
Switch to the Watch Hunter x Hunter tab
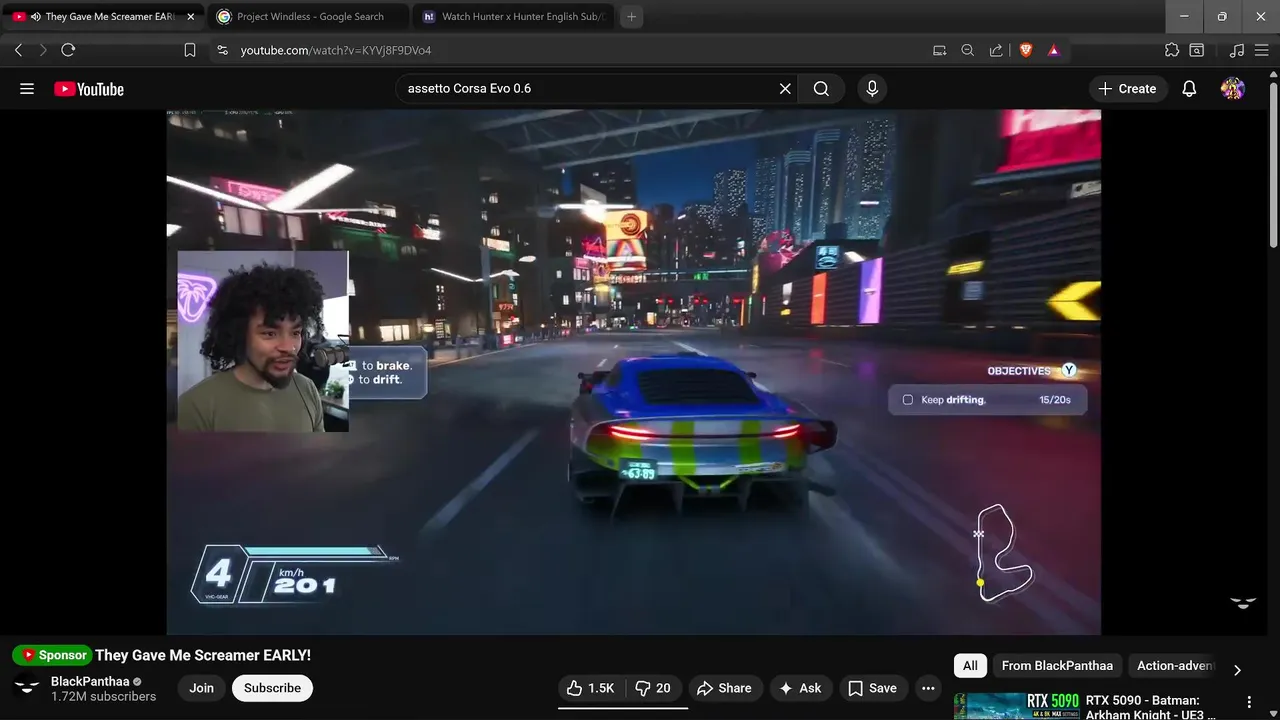(x=514, y=17)
